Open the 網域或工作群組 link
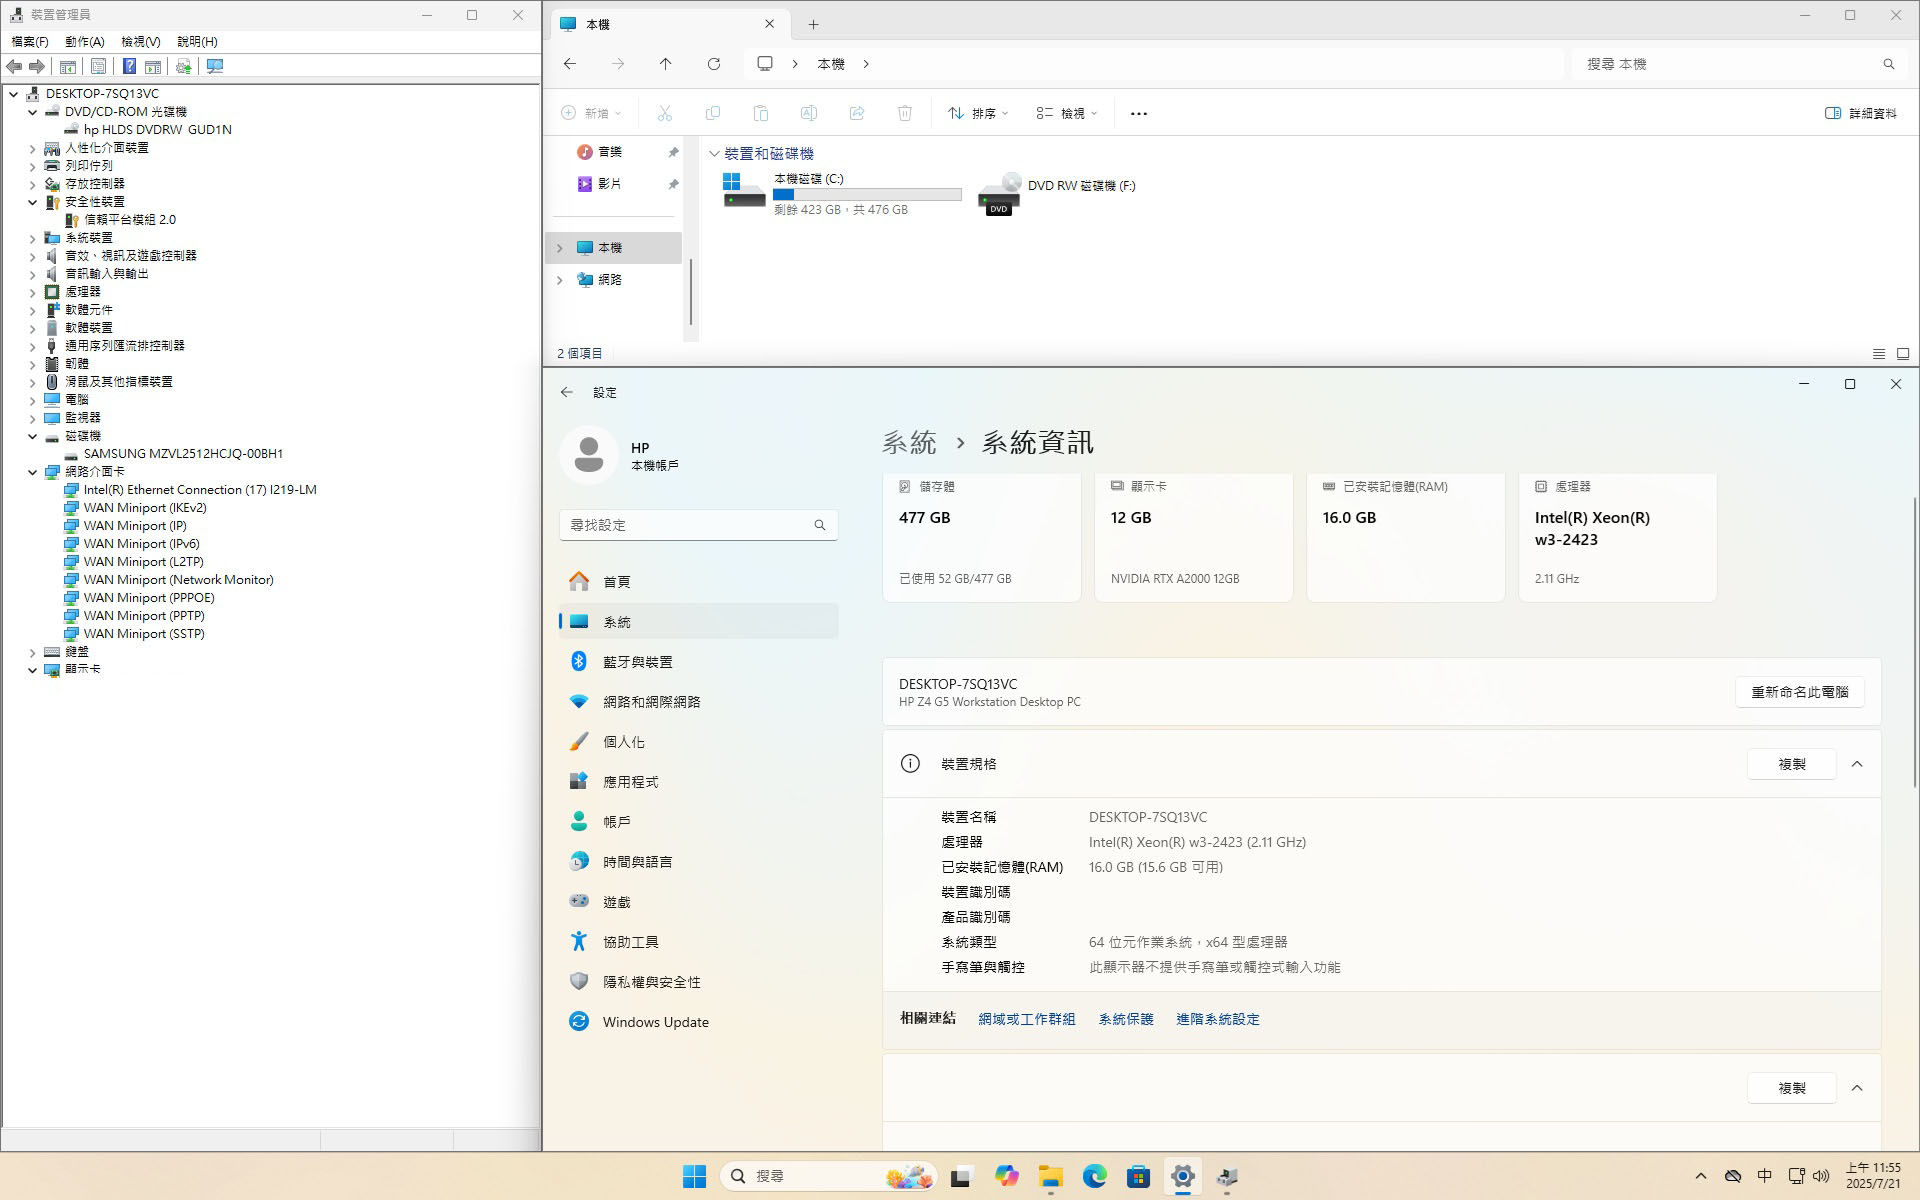 (x=1026, y=1019)
